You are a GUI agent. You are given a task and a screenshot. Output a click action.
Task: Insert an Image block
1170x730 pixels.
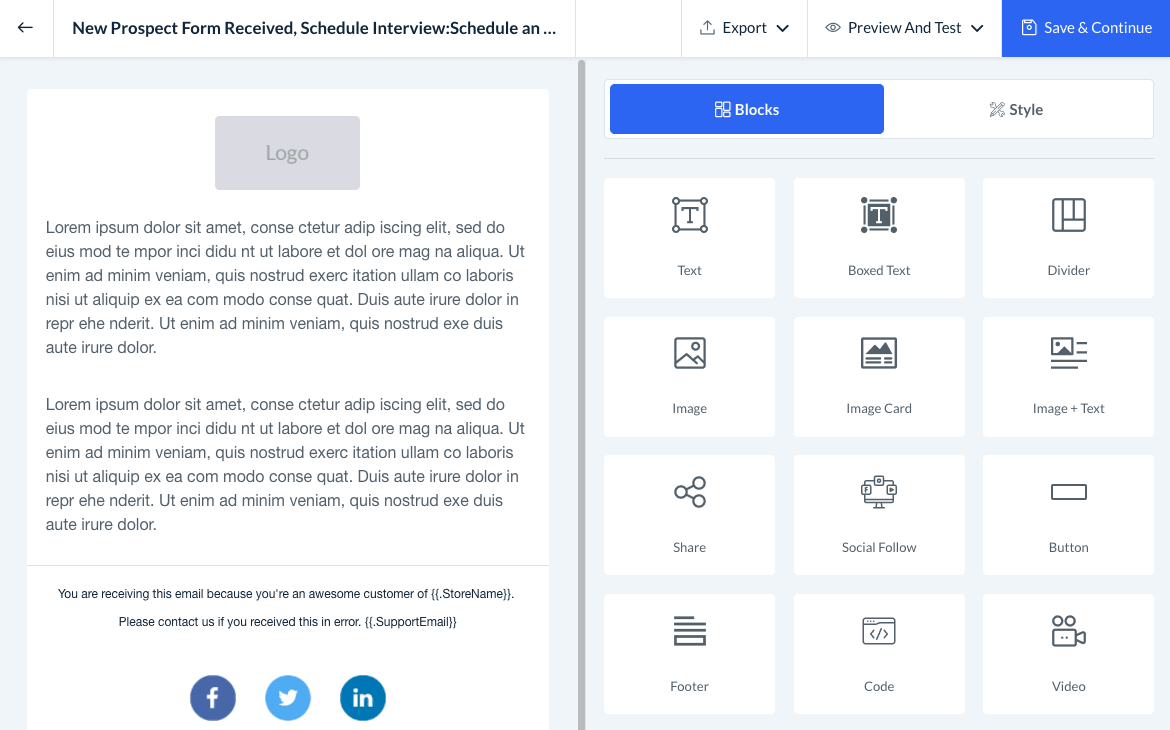tap(689, 376)
